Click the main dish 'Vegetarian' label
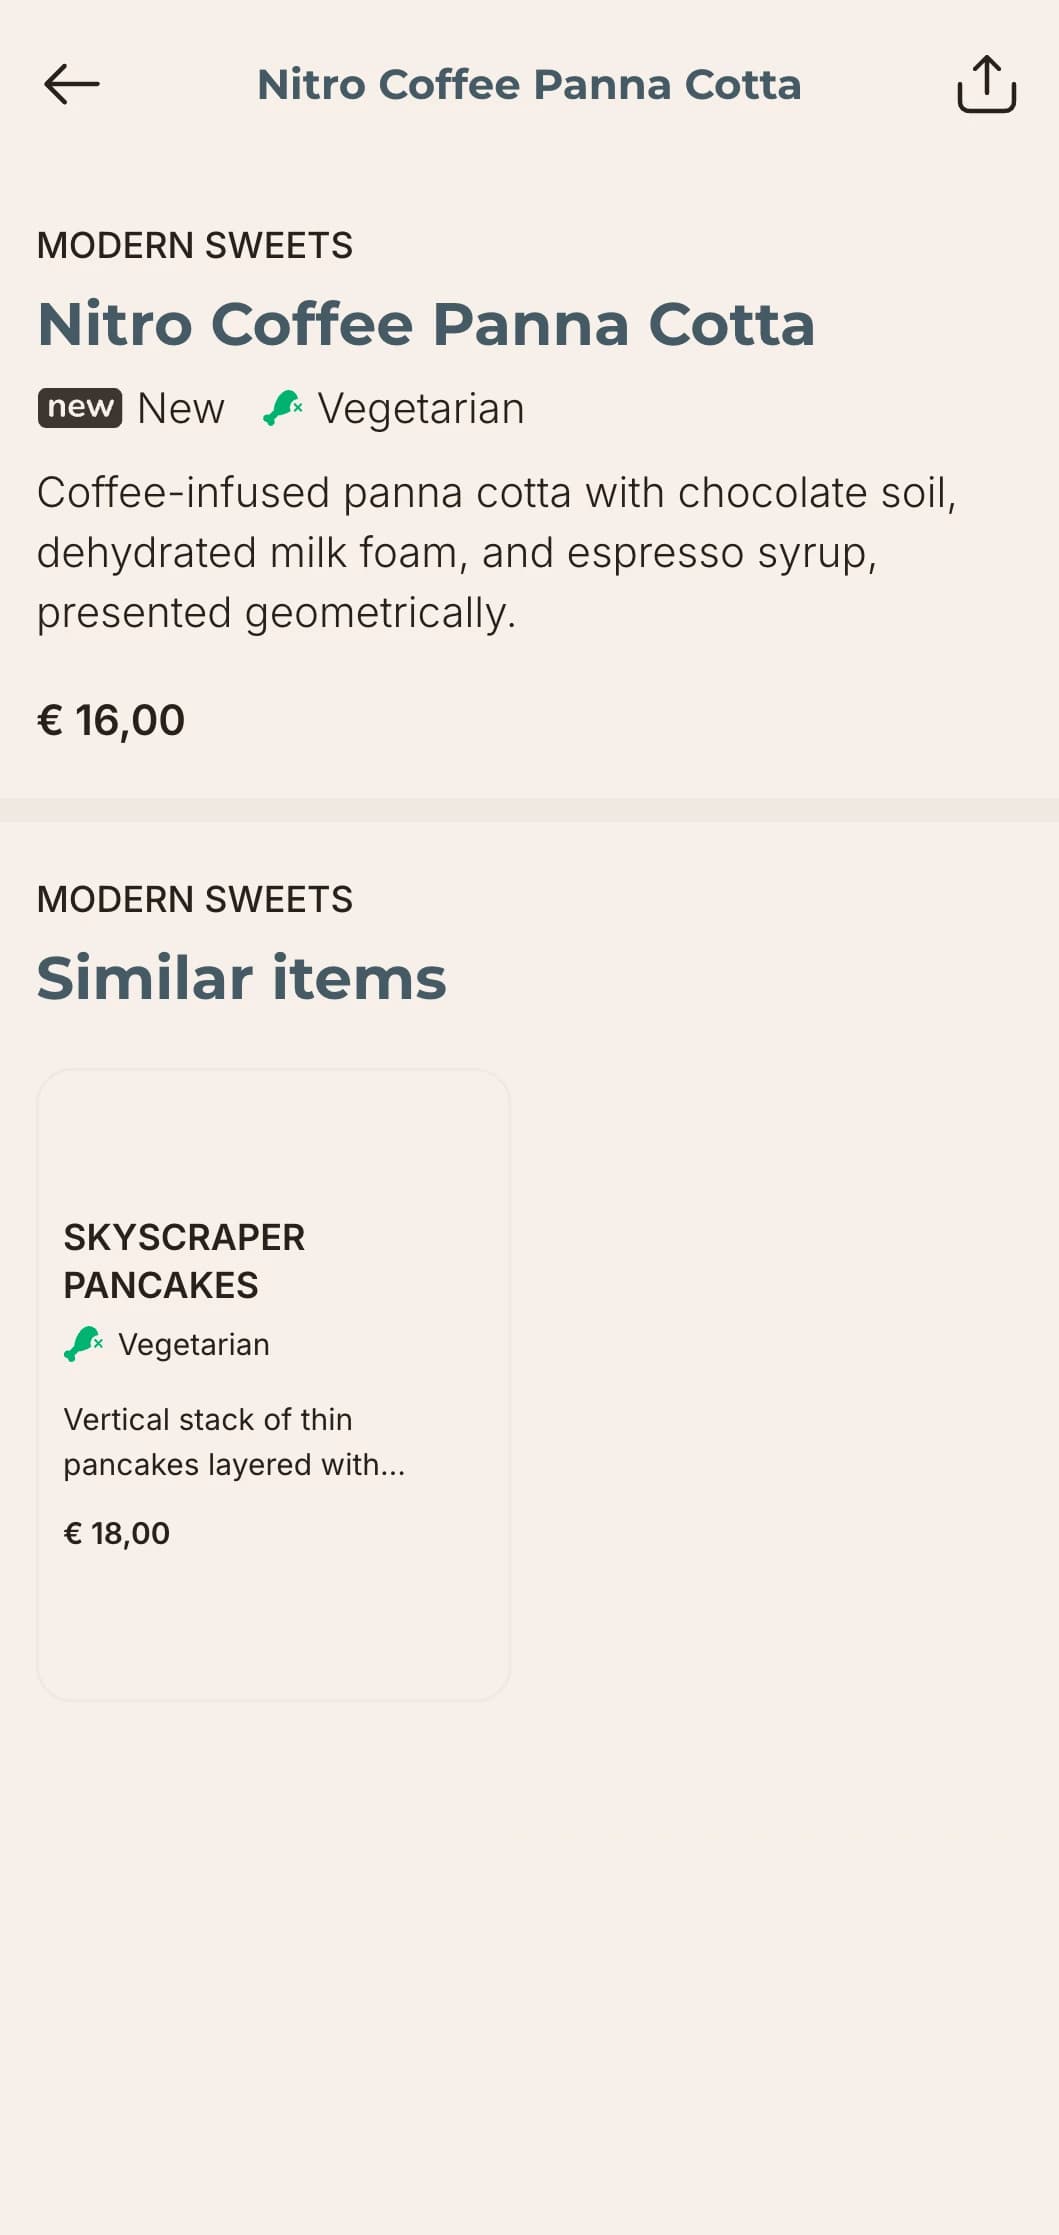1059x2235 pixels. [421, 409]
